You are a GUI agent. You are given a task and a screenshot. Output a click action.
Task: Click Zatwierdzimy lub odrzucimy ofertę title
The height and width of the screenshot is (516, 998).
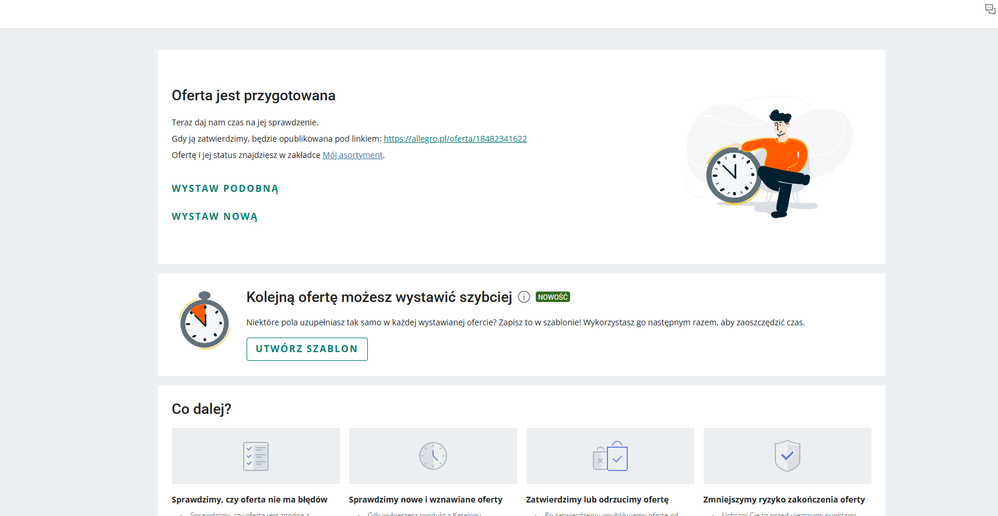point(597,499)
